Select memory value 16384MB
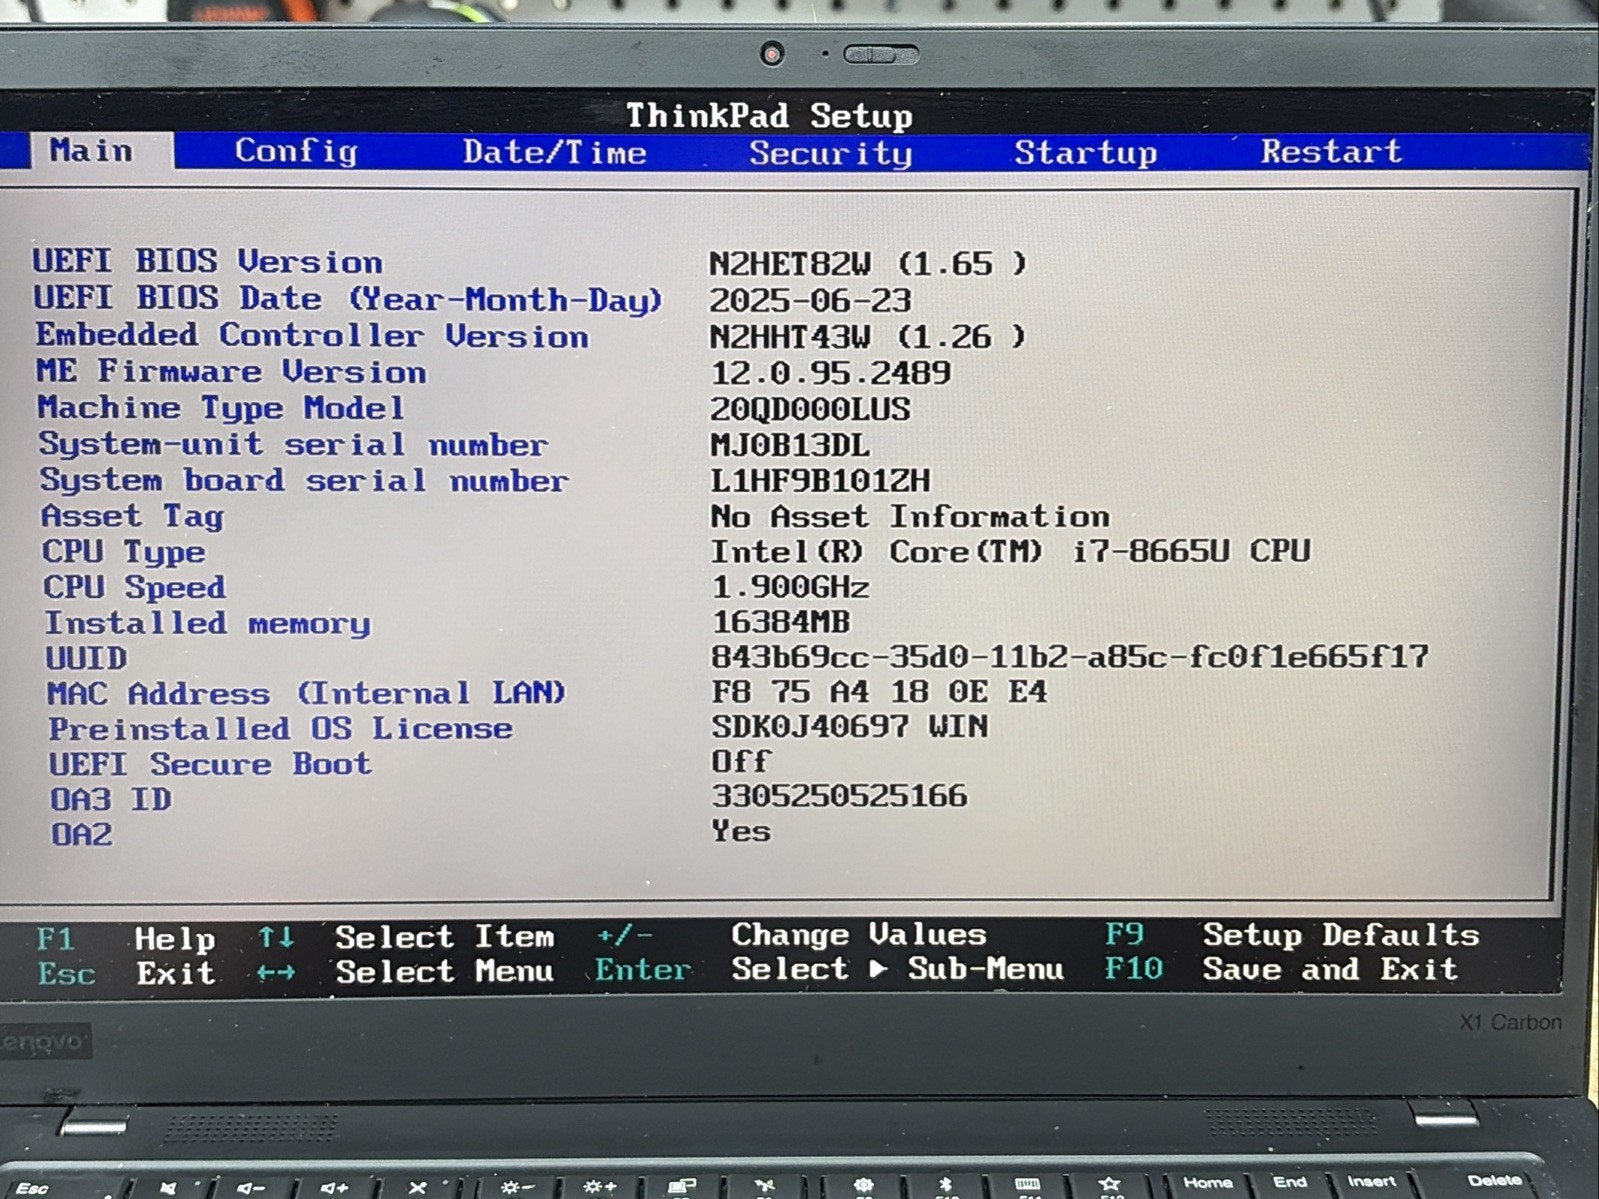The width and height of the screenshot is (1599, 1199). [780, 622]
